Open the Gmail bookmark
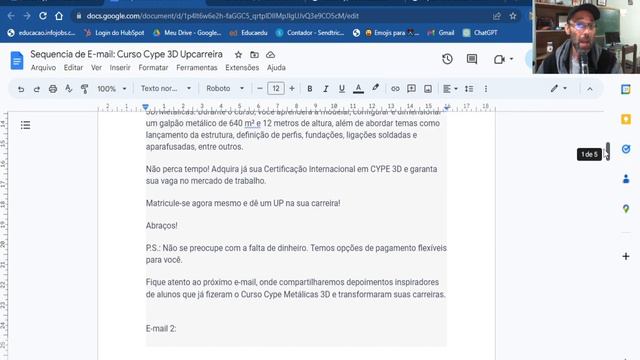The width and height of the screenshot is (640, 360). [x=441, y=33]
